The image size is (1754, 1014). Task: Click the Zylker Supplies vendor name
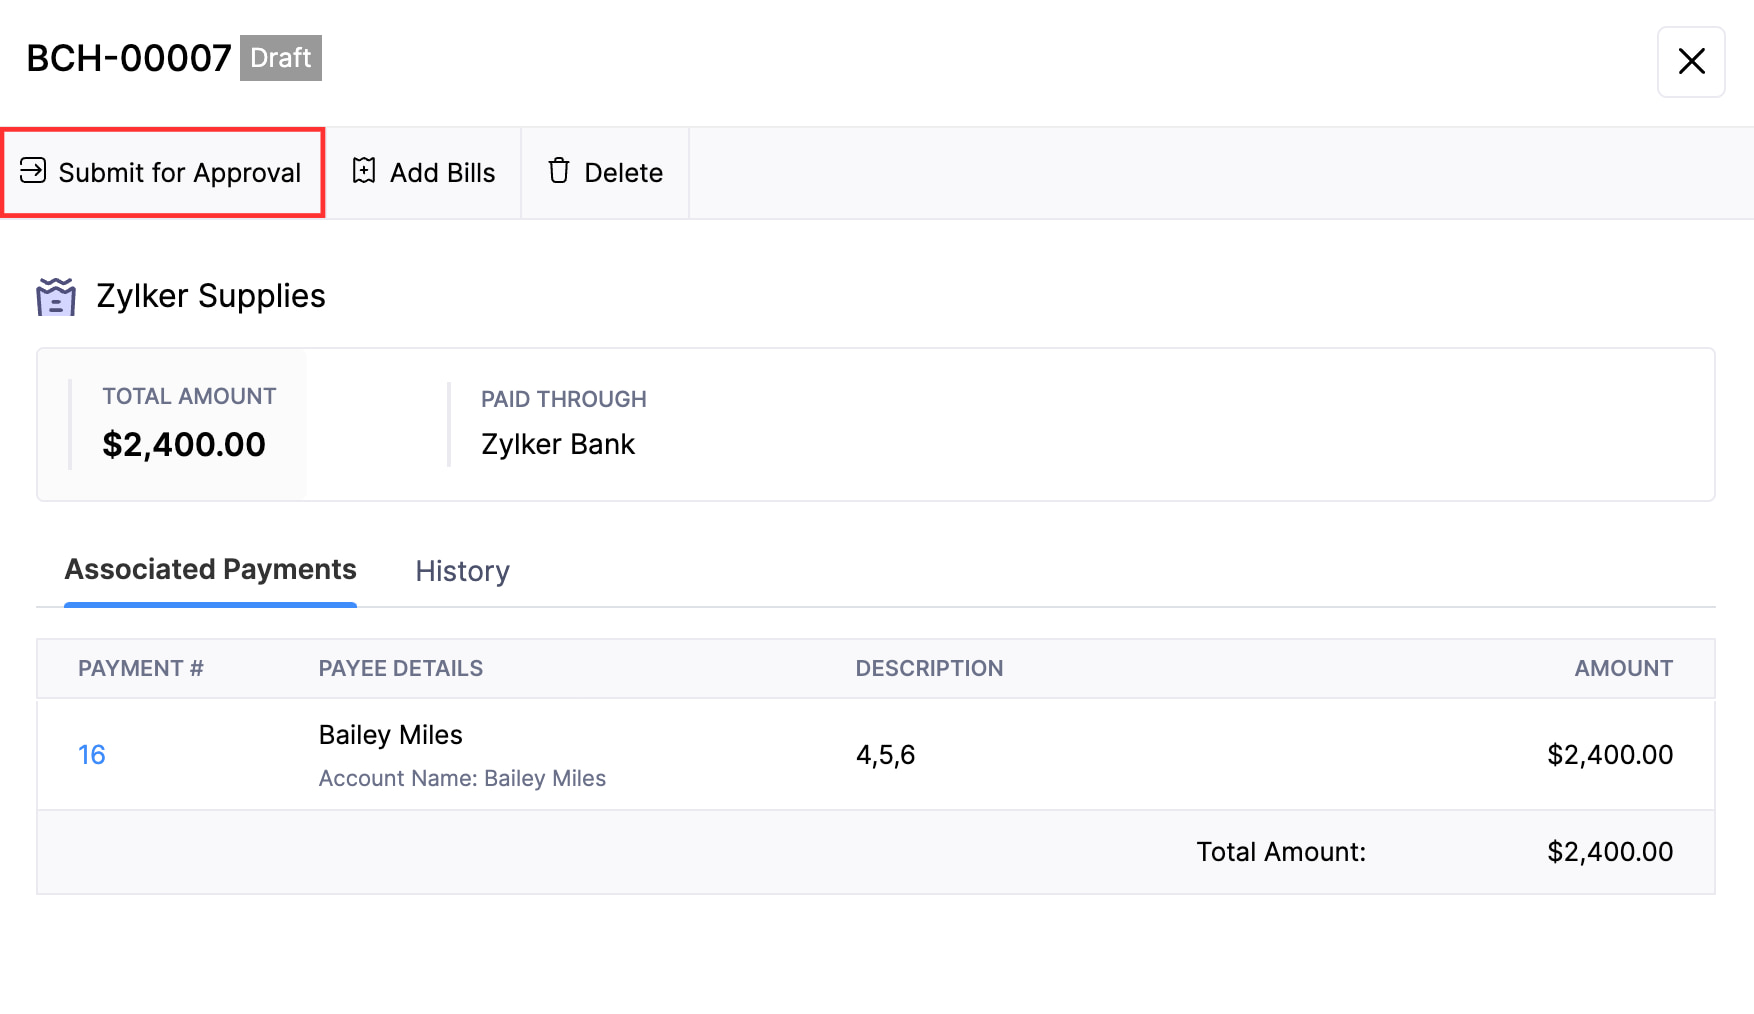pyautogui.click(x=210, y=296)
